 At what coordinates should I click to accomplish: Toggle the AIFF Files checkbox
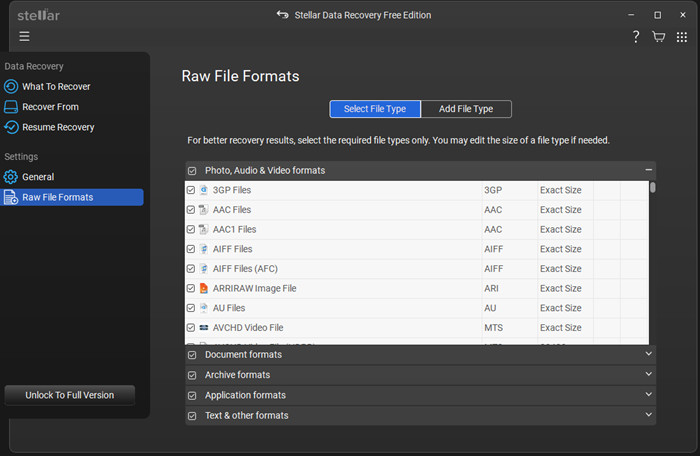click(191, 249)
